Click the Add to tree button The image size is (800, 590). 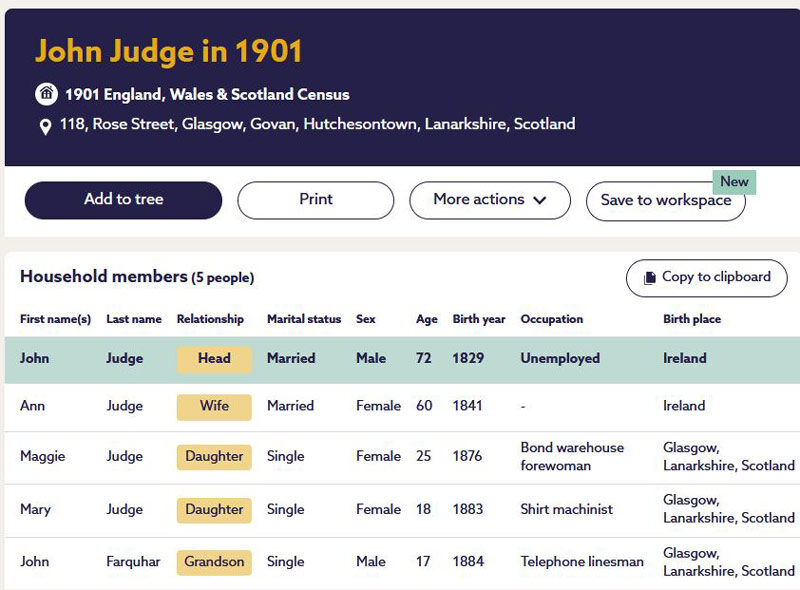pos(124,200)
